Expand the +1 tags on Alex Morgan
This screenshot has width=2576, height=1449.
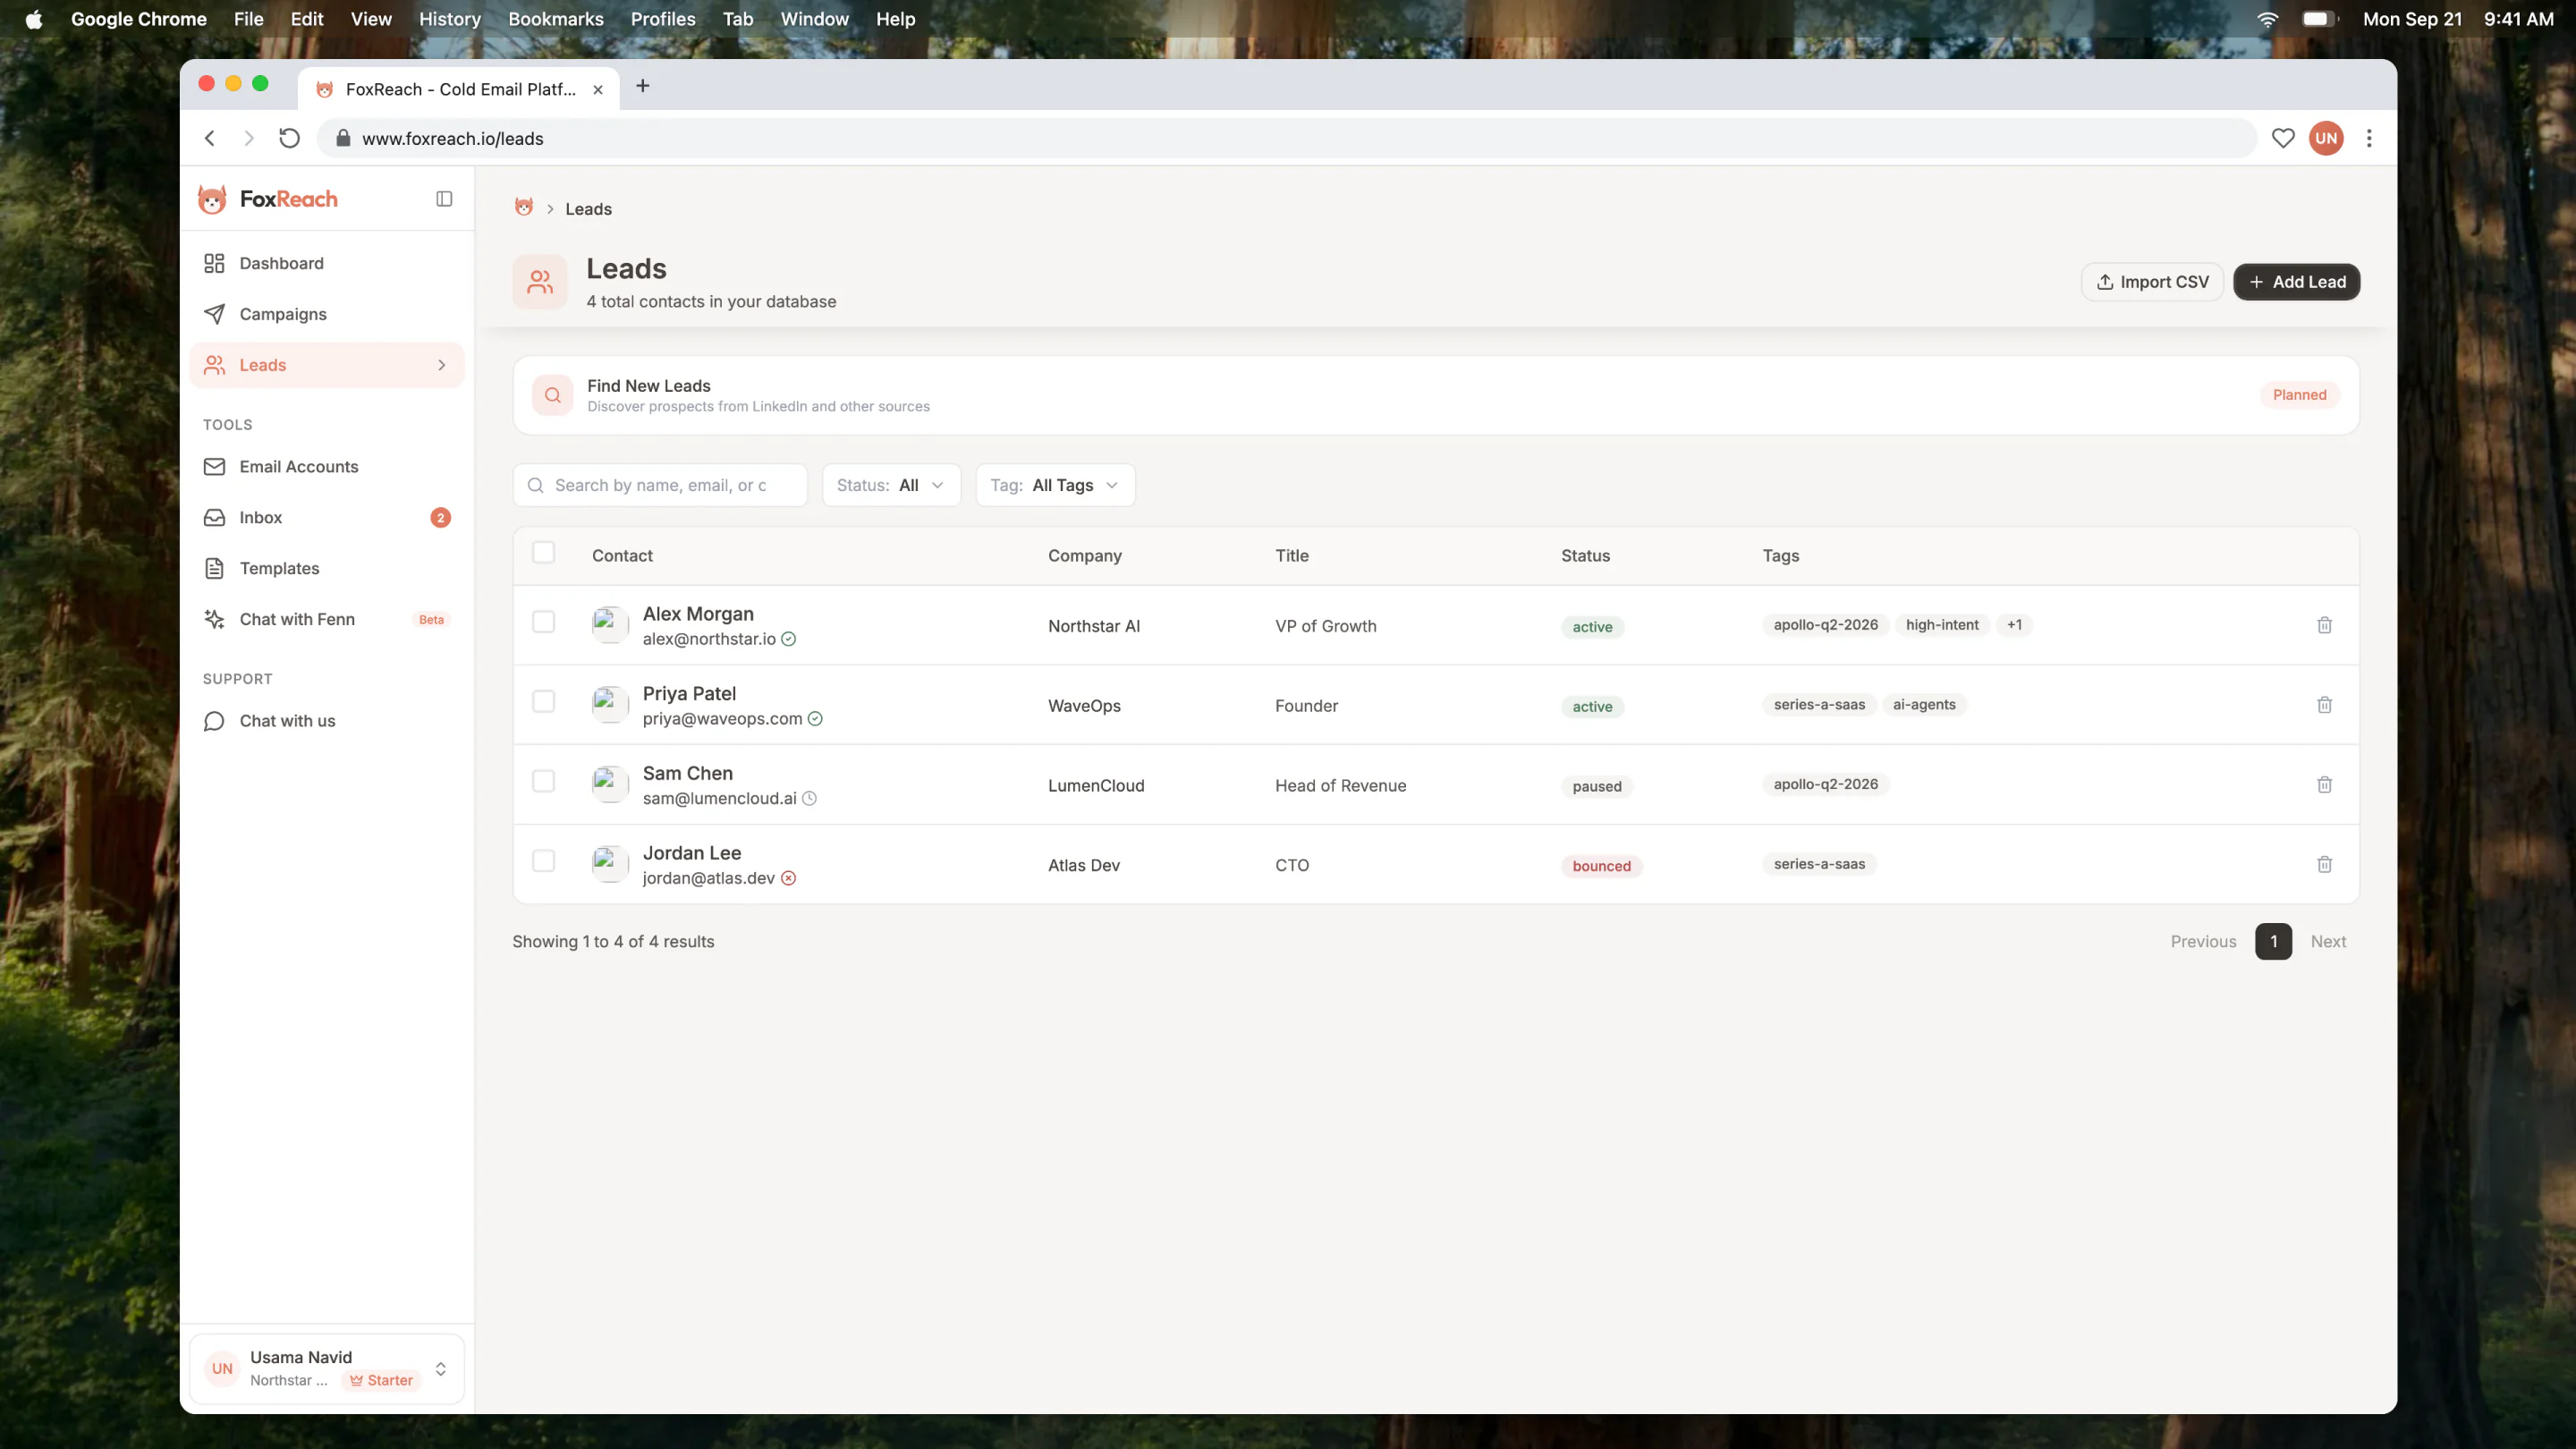(2014, 625)
